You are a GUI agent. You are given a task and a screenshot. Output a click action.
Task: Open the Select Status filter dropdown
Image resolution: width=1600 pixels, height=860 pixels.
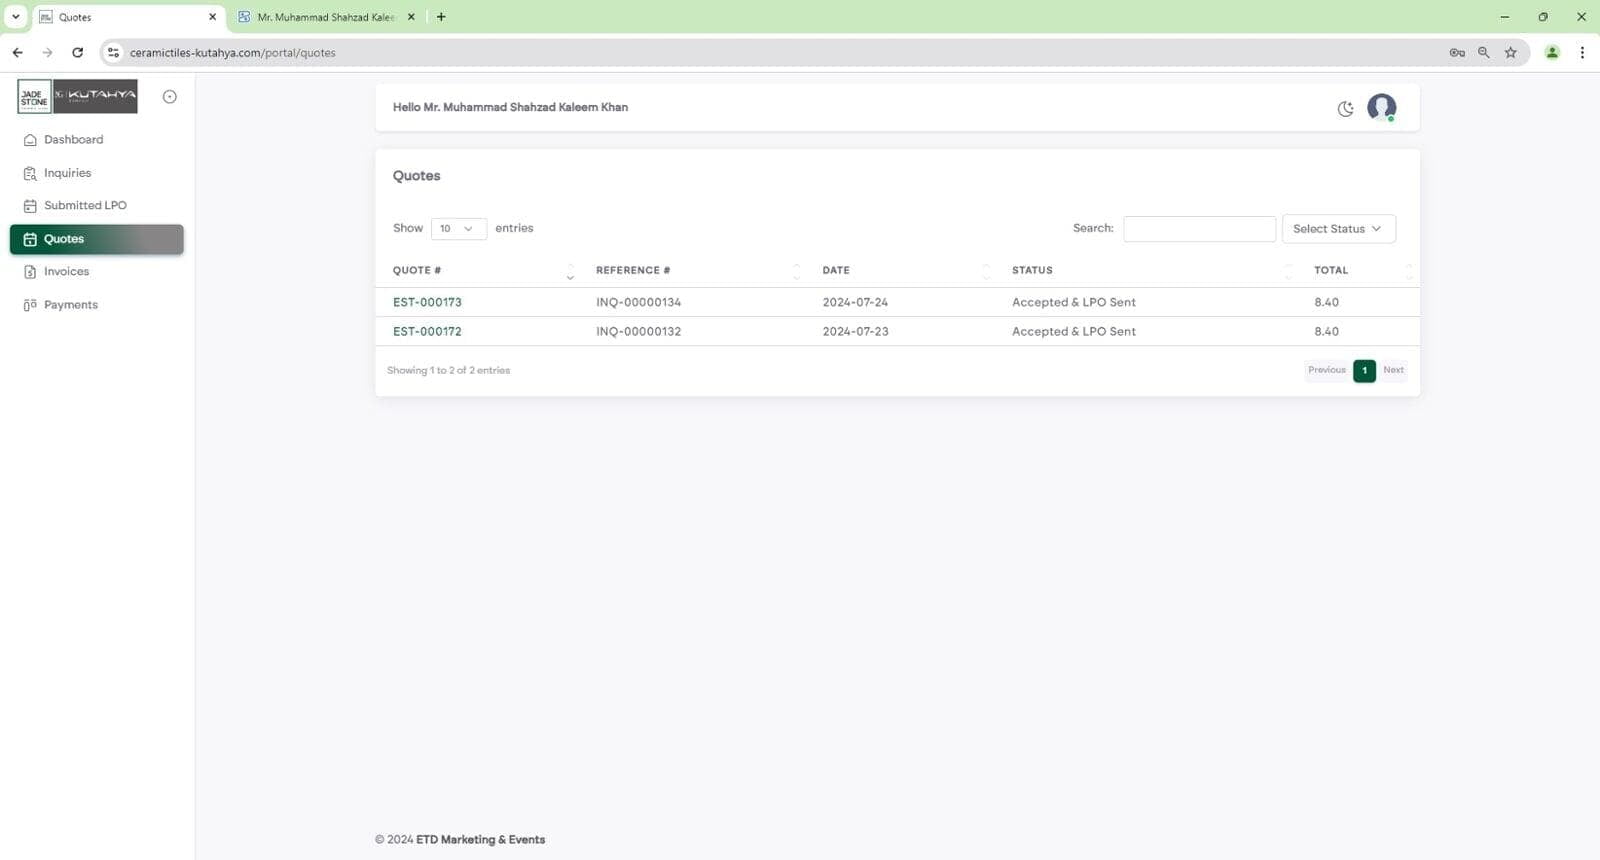coord(1338,229)
